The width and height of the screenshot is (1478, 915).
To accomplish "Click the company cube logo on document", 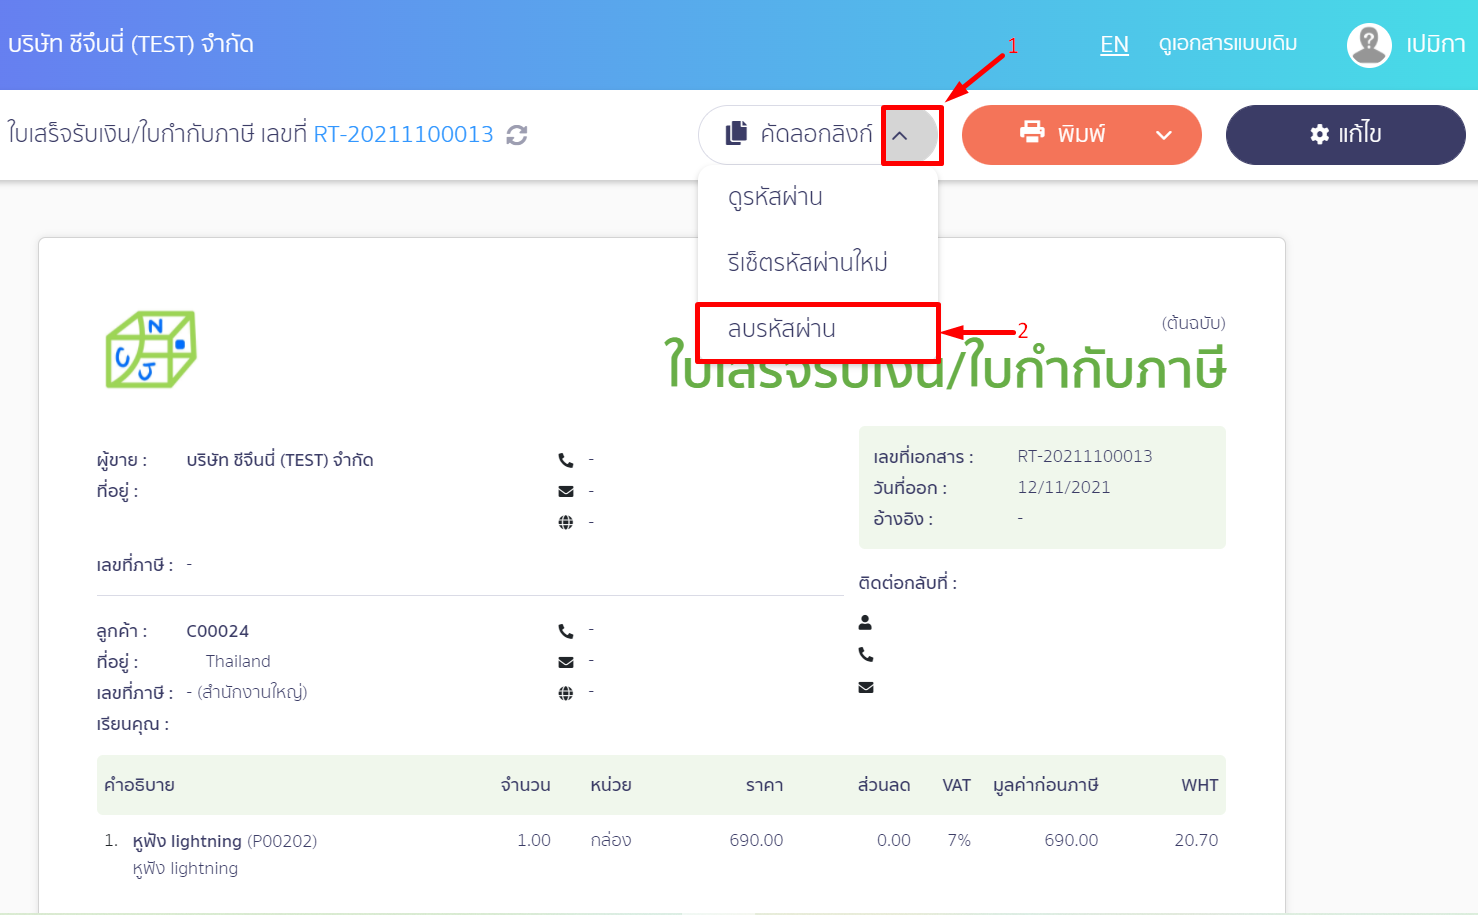I will [151, 349].
